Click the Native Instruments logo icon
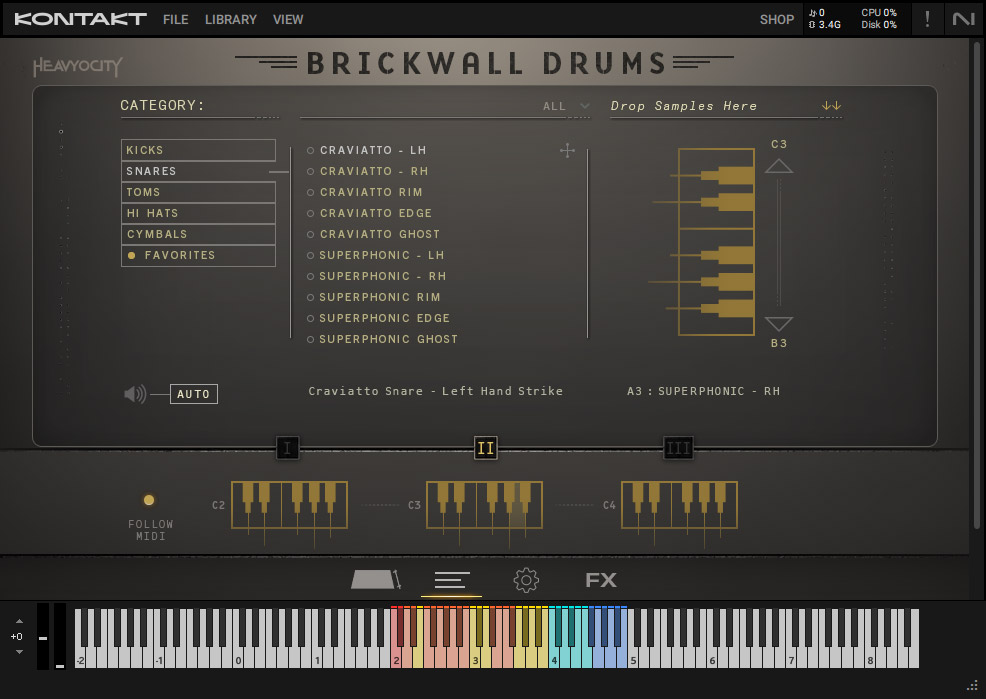This screenshot has height=699, width=986. point(963,19)
